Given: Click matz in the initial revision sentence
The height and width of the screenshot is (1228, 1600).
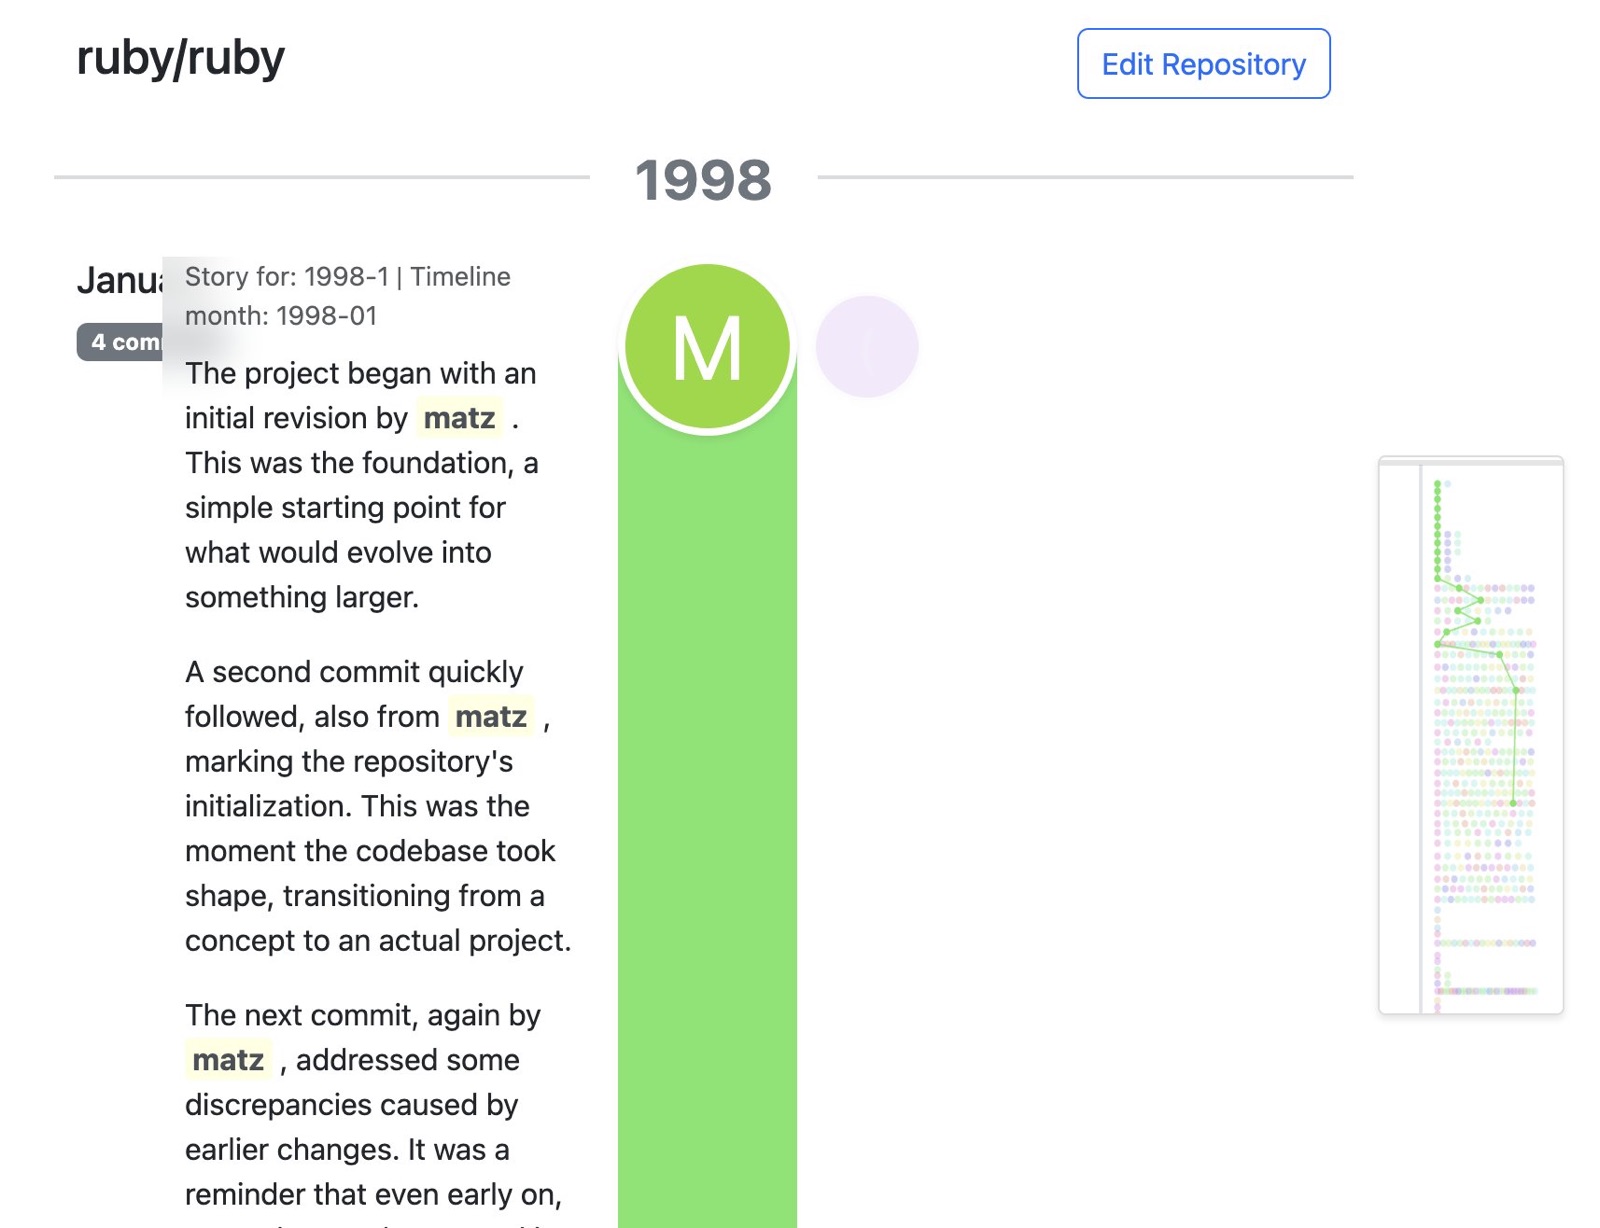Looking at the screenshot, I should (459, 418).
